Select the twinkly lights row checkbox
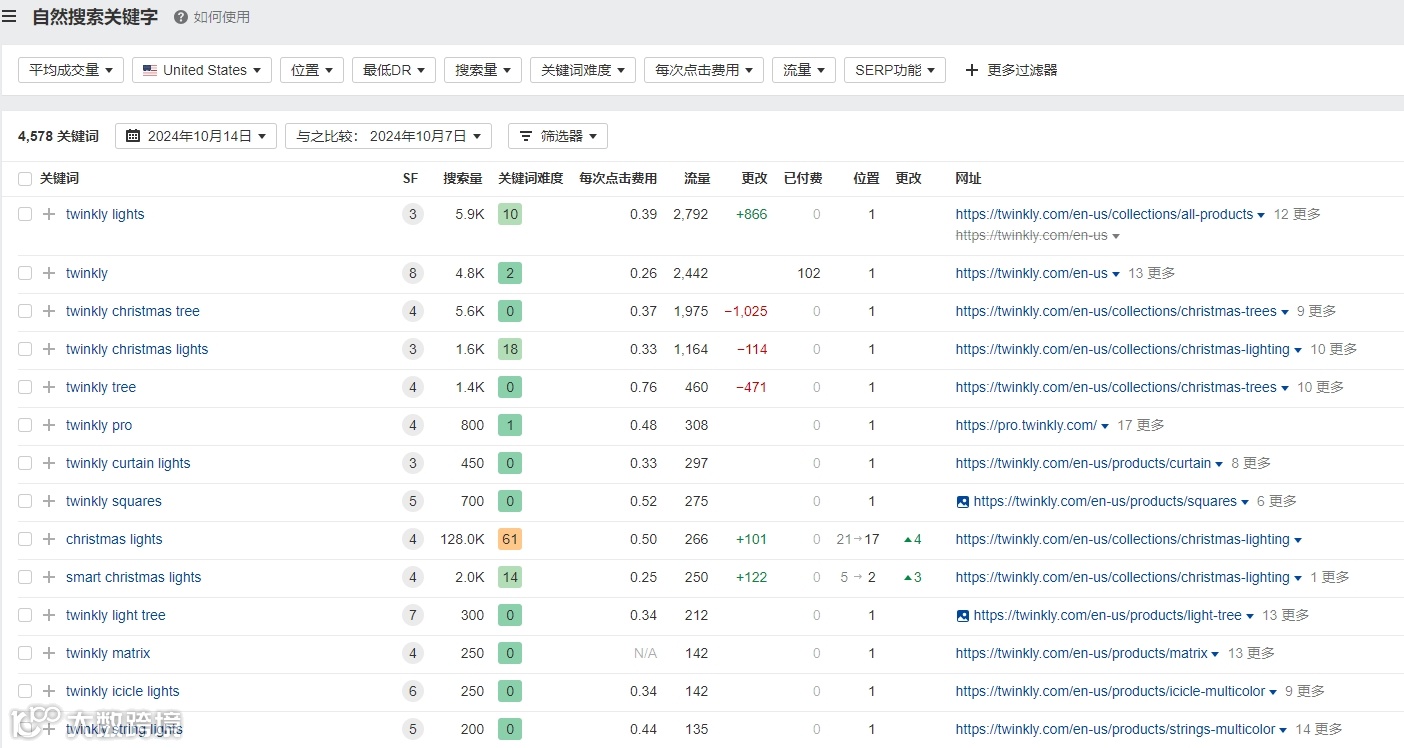The image size is (1404, 748). click(25, 214)
